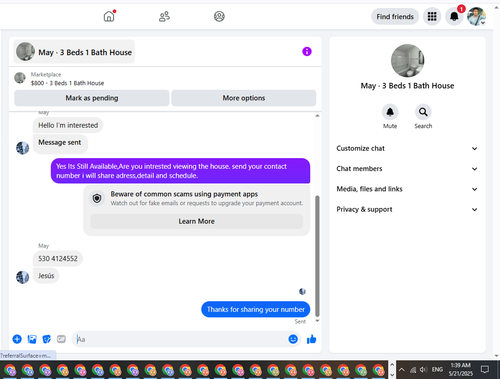Click the chat scrollbar up arrow
Viewport: 500px width, 379px height.
click(x=317, y=116)
